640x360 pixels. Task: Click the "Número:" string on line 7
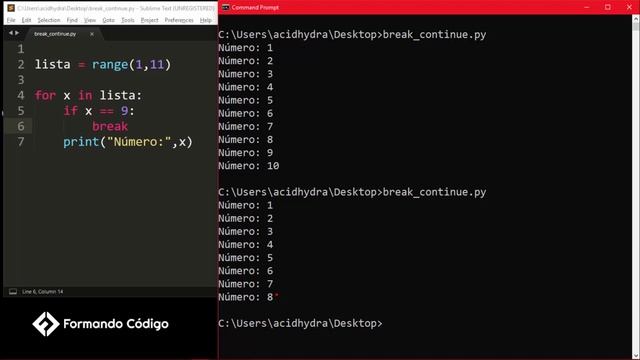pos(139,142)
